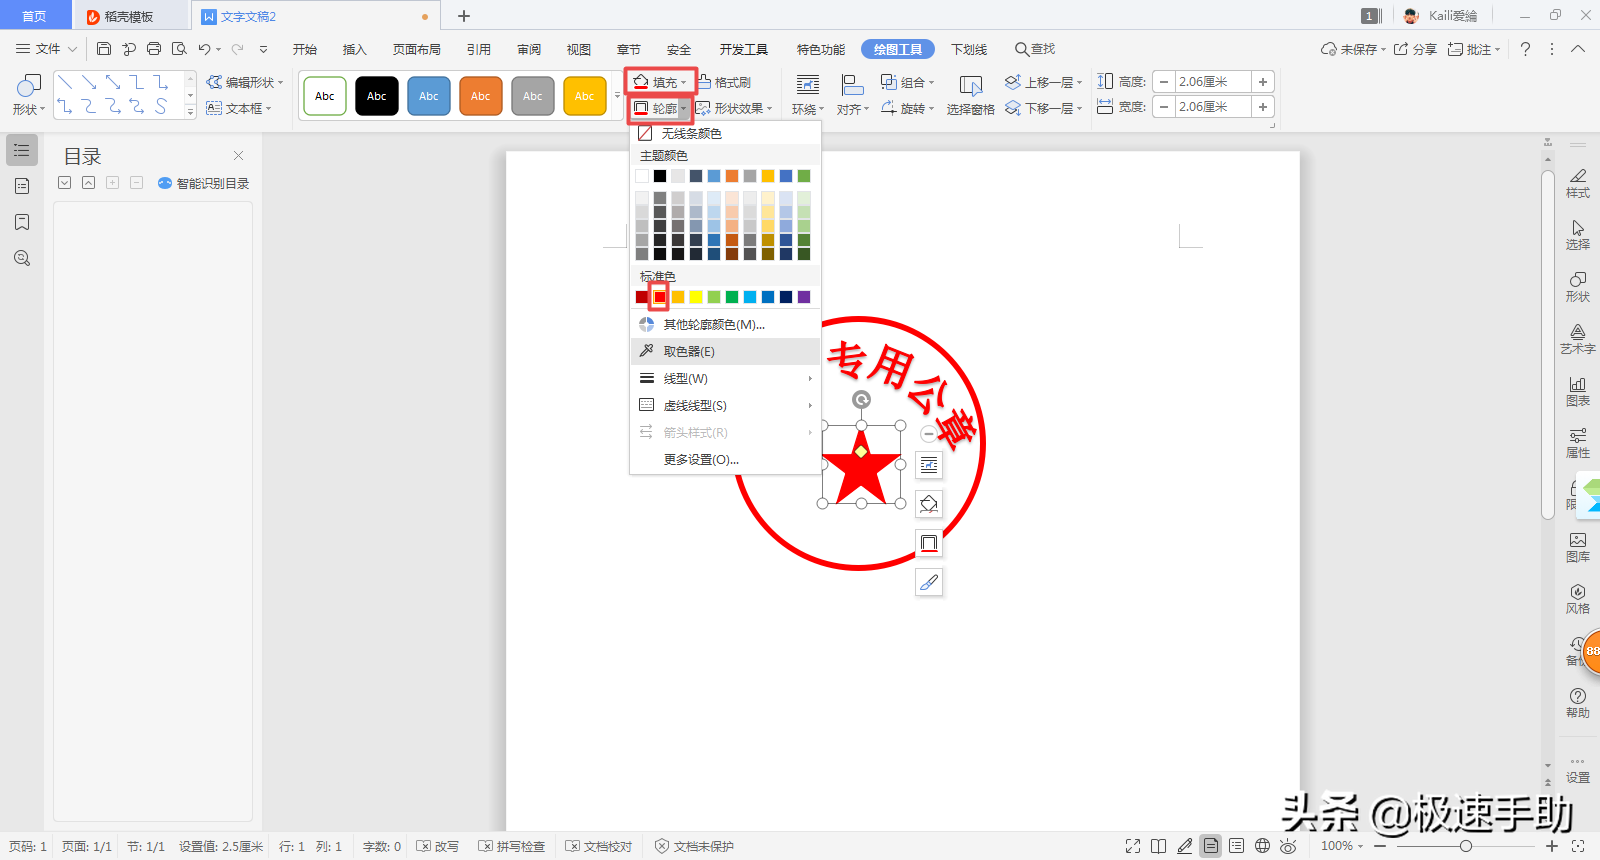The height and width of the screenshot is (860, 1600).
Task: Pick the purple standard color swatch
Action: pyautogui.click(x=804, y=297)
